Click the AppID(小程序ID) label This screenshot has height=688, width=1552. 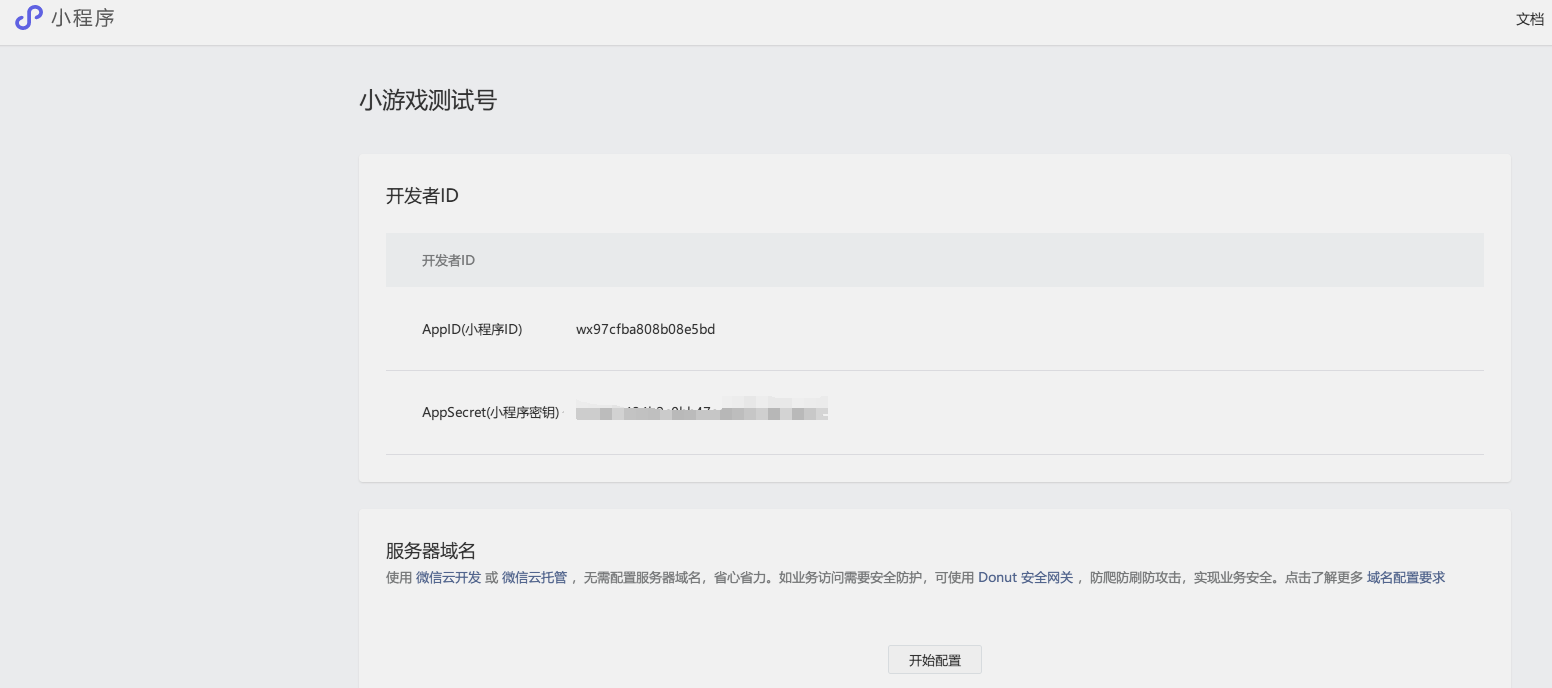[472, 329]
